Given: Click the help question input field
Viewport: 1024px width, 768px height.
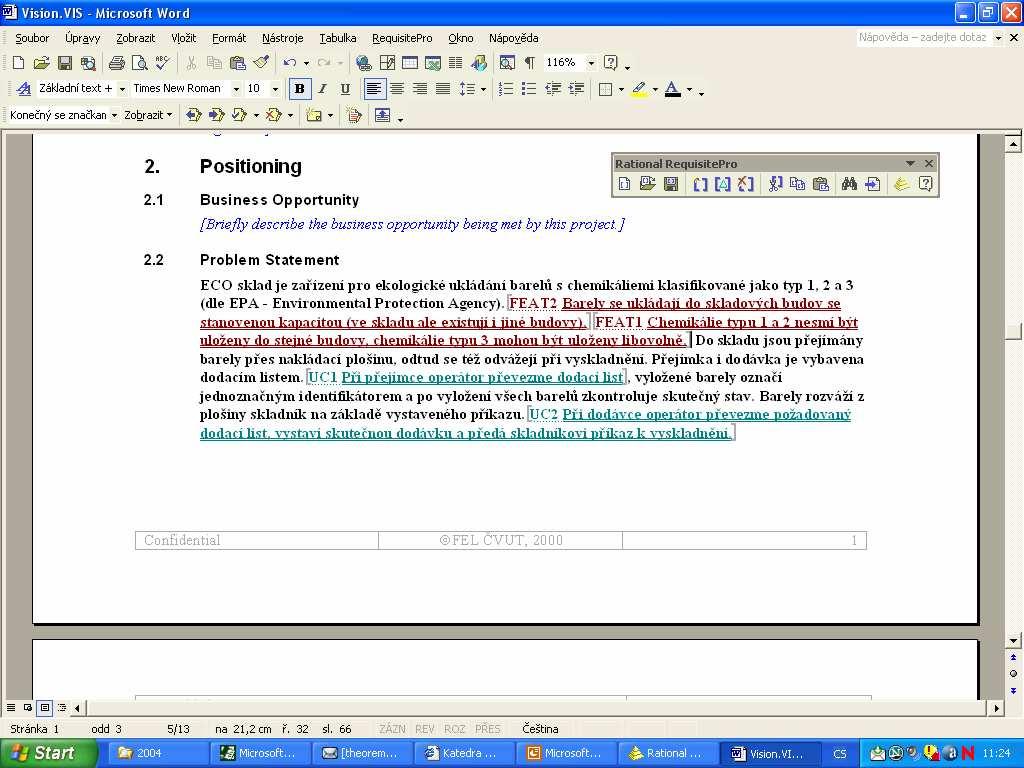Looking at the screenshot, I should tap(923, 37).
